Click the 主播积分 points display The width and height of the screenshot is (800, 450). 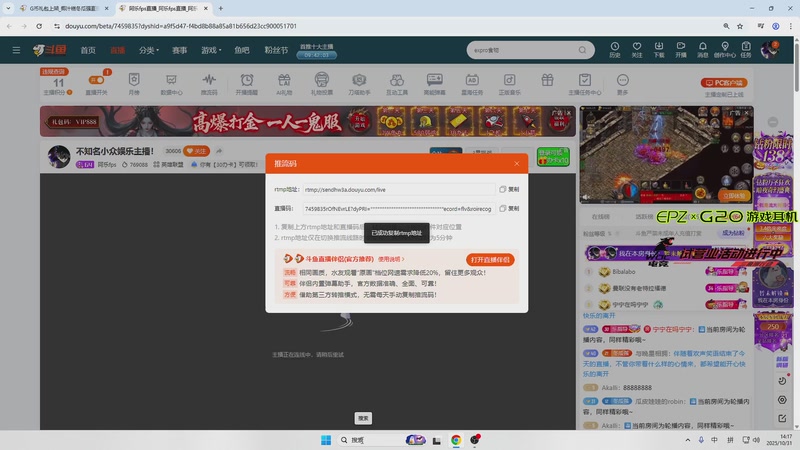pos(58,86)
